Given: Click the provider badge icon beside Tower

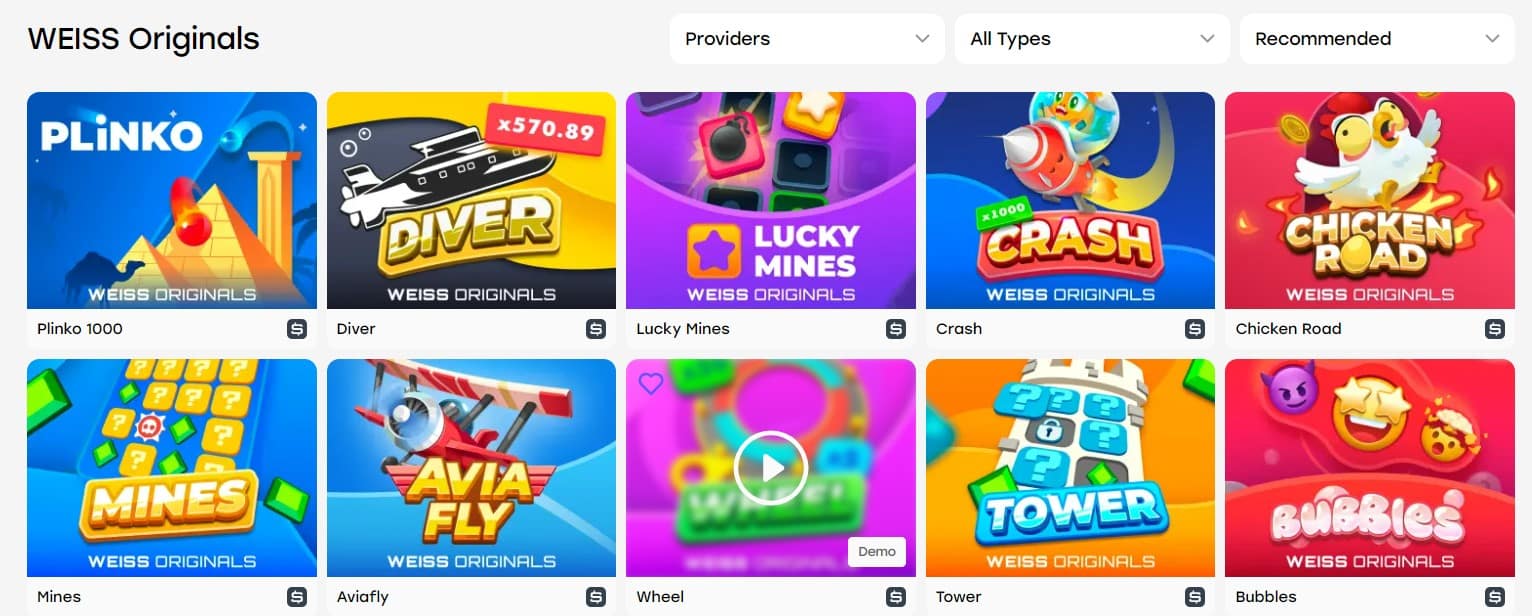Looking at the screenshot, I should tap(1195, 597).
